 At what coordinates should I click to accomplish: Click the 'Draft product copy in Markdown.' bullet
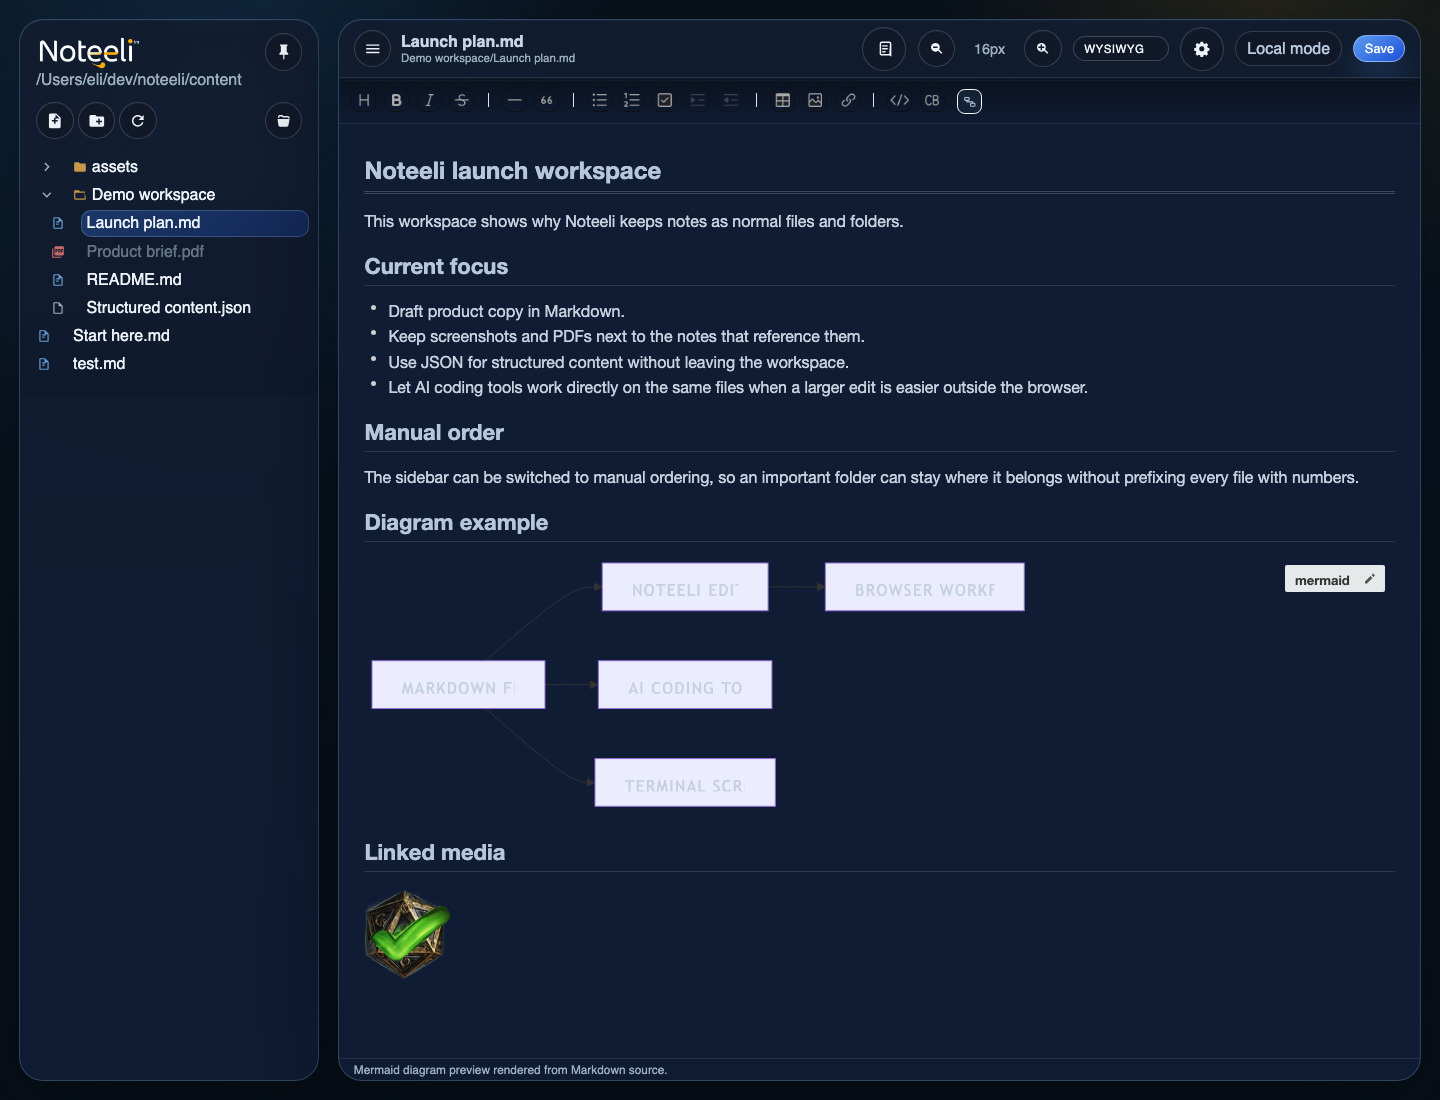coord(506,312)
